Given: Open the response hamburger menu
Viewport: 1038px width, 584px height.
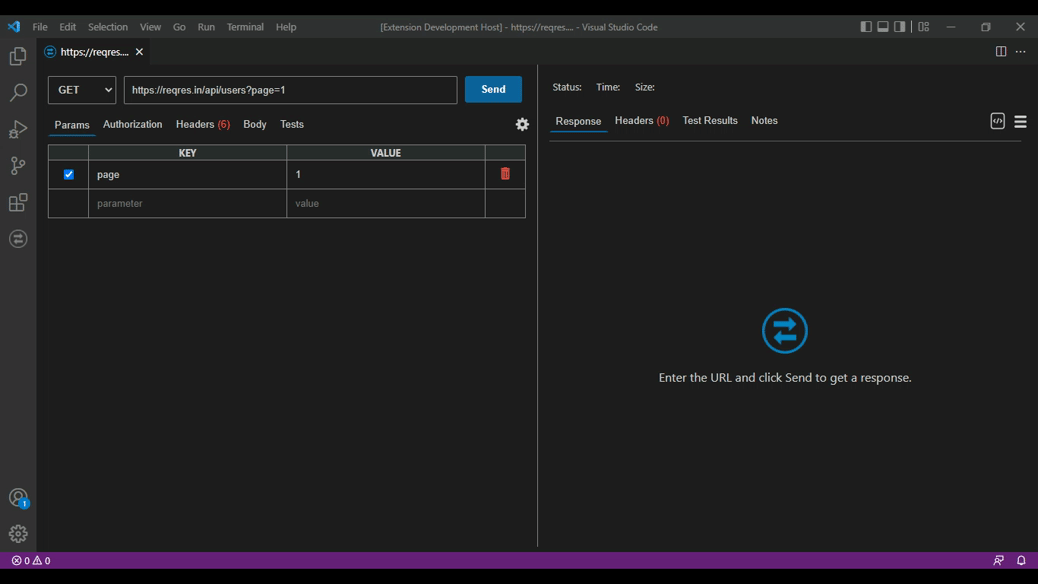Looking at the screenshot, I should tap(1020, 122).
